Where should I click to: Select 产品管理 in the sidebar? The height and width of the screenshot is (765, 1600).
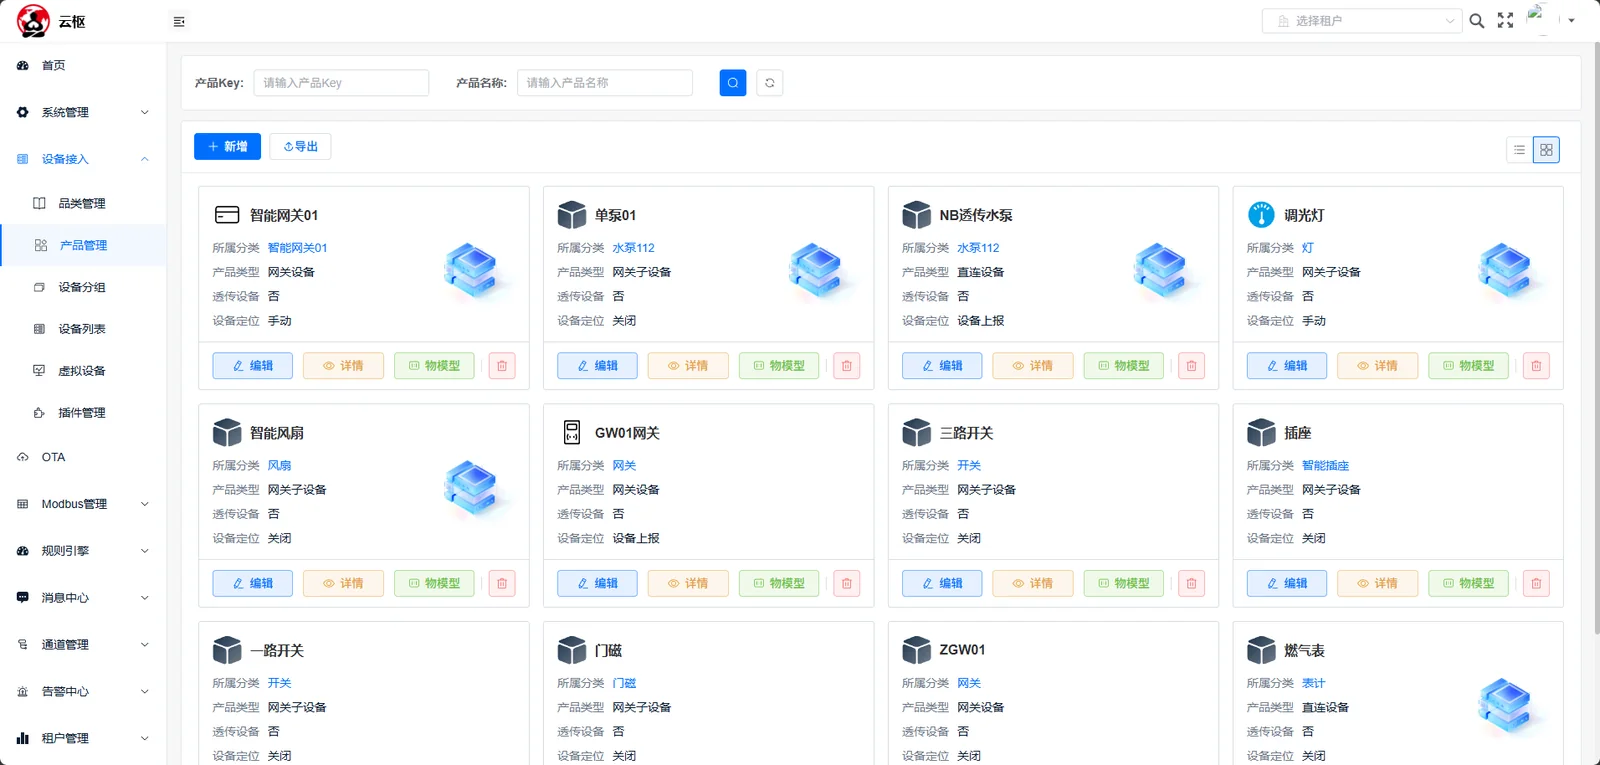[x=83, y=245]
